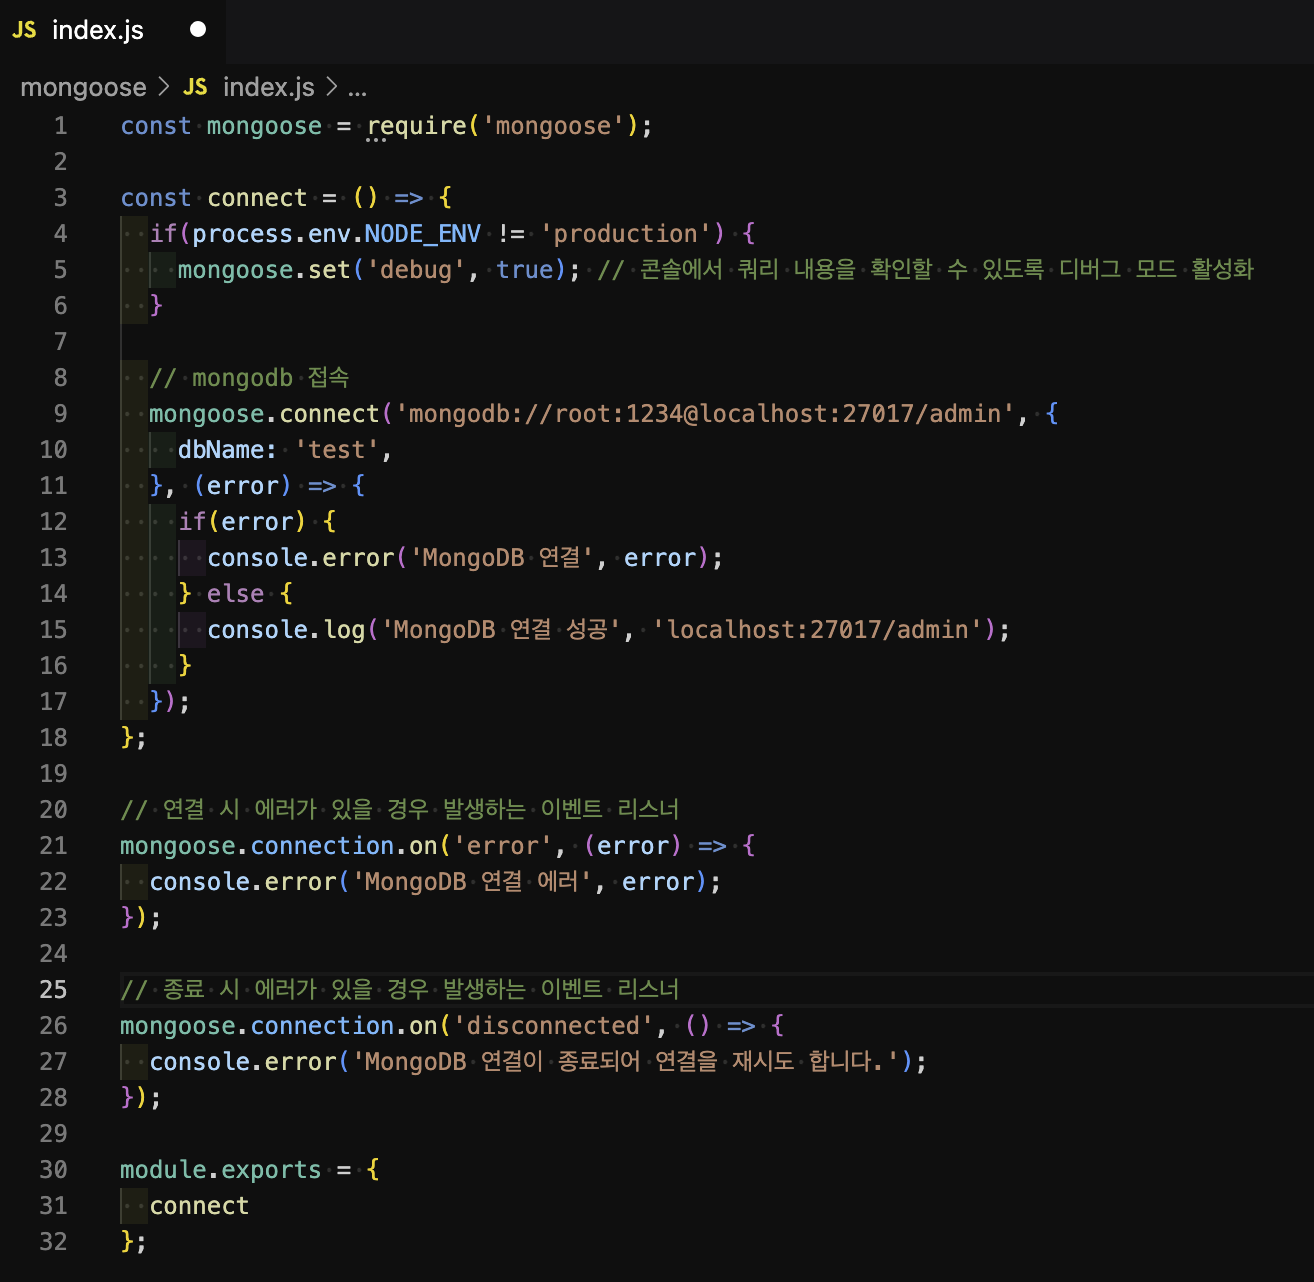1314x1282 pixels.
Task: Click 'error' event string on line 21
Action: tap(503, 846)
